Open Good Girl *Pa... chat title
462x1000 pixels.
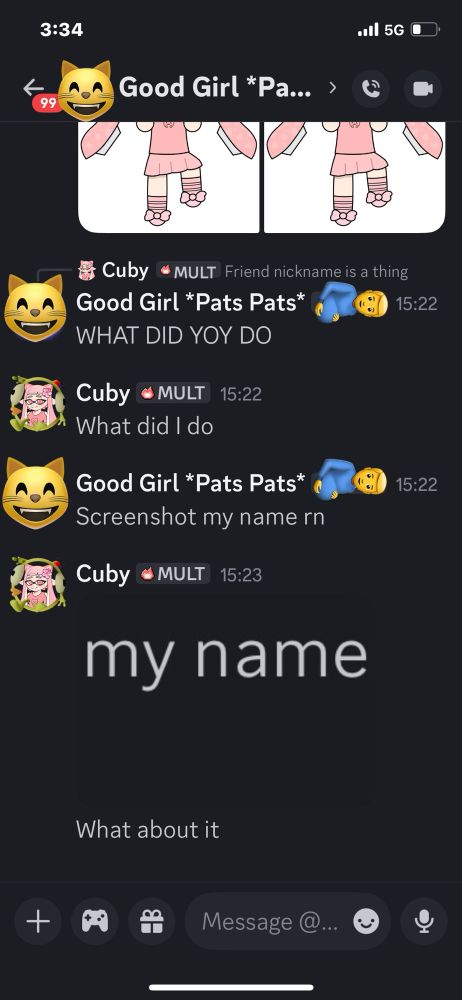coord(215,87)
